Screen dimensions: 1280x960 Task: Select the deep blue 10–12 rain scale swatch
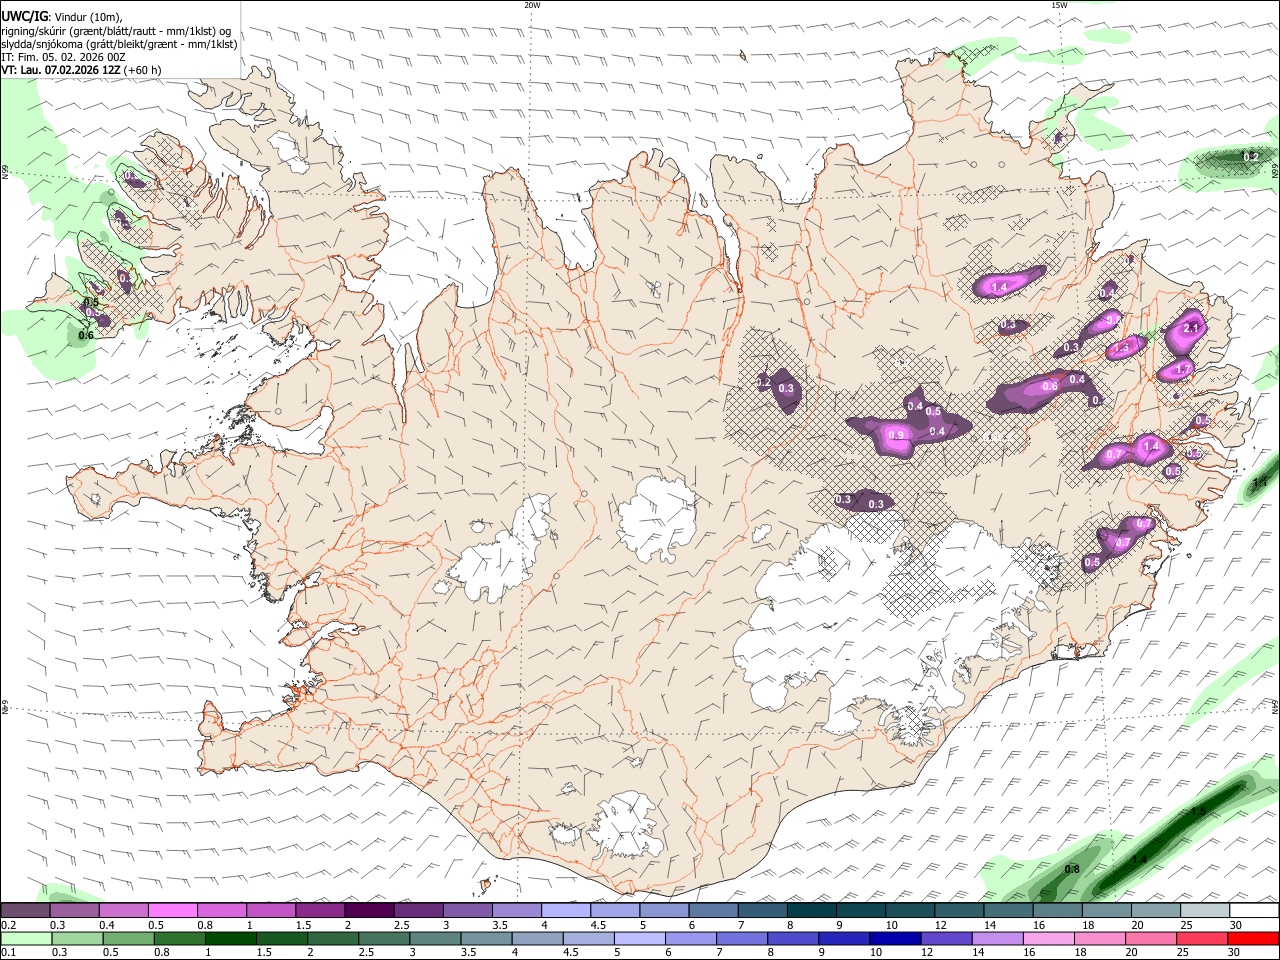click(x=894, y=938)
